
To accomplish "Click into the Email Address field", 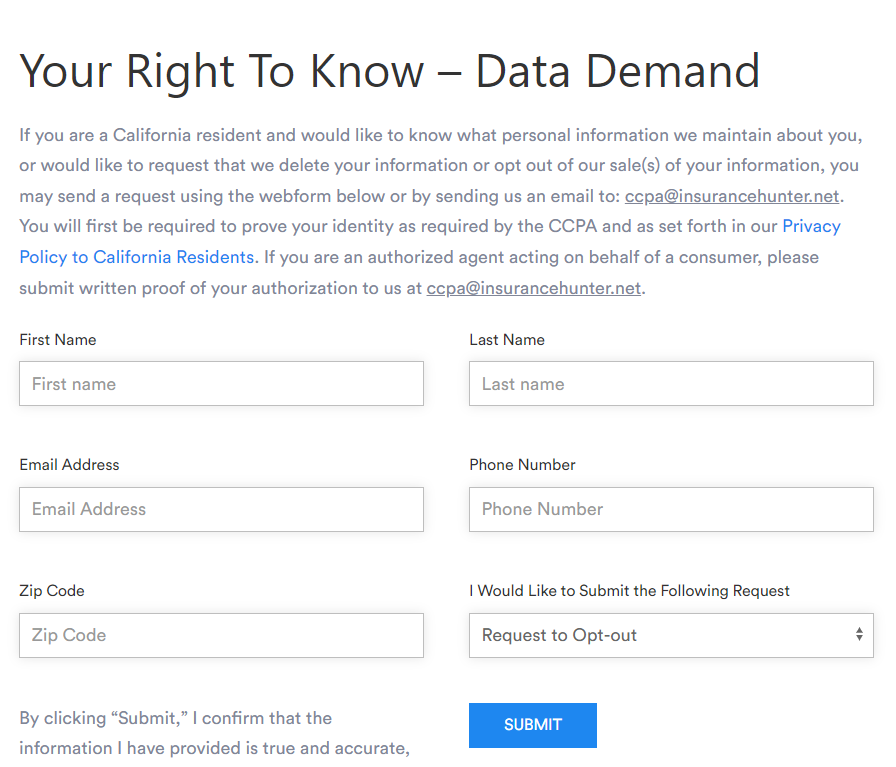I will point(221,509).
